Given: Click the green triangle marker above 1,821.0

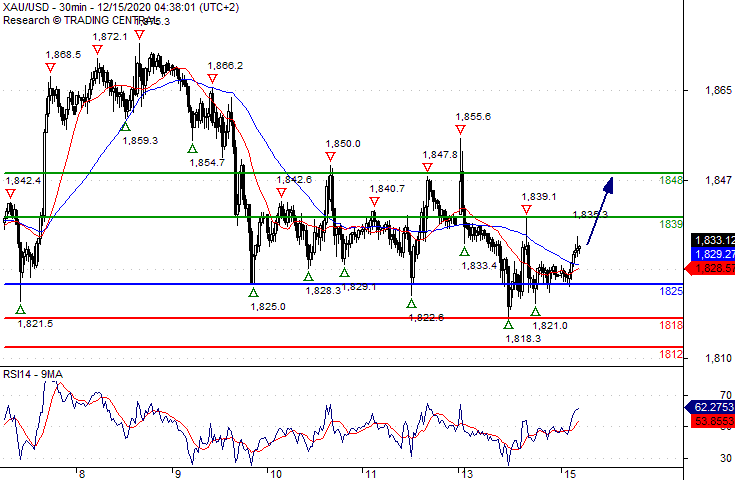Looking at the screenshot, I should tap(536, 311).
